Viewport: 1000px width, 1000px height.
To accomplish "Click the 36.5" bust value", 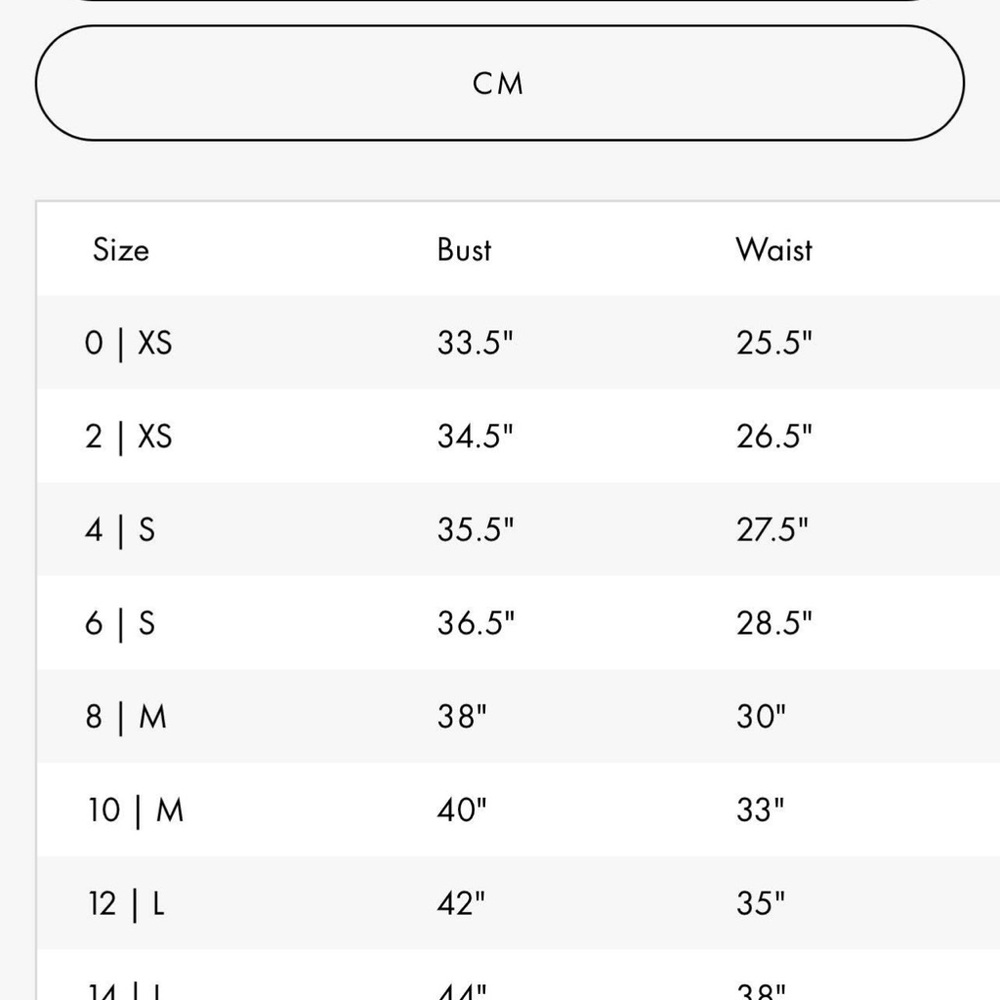I will point(476,623).
